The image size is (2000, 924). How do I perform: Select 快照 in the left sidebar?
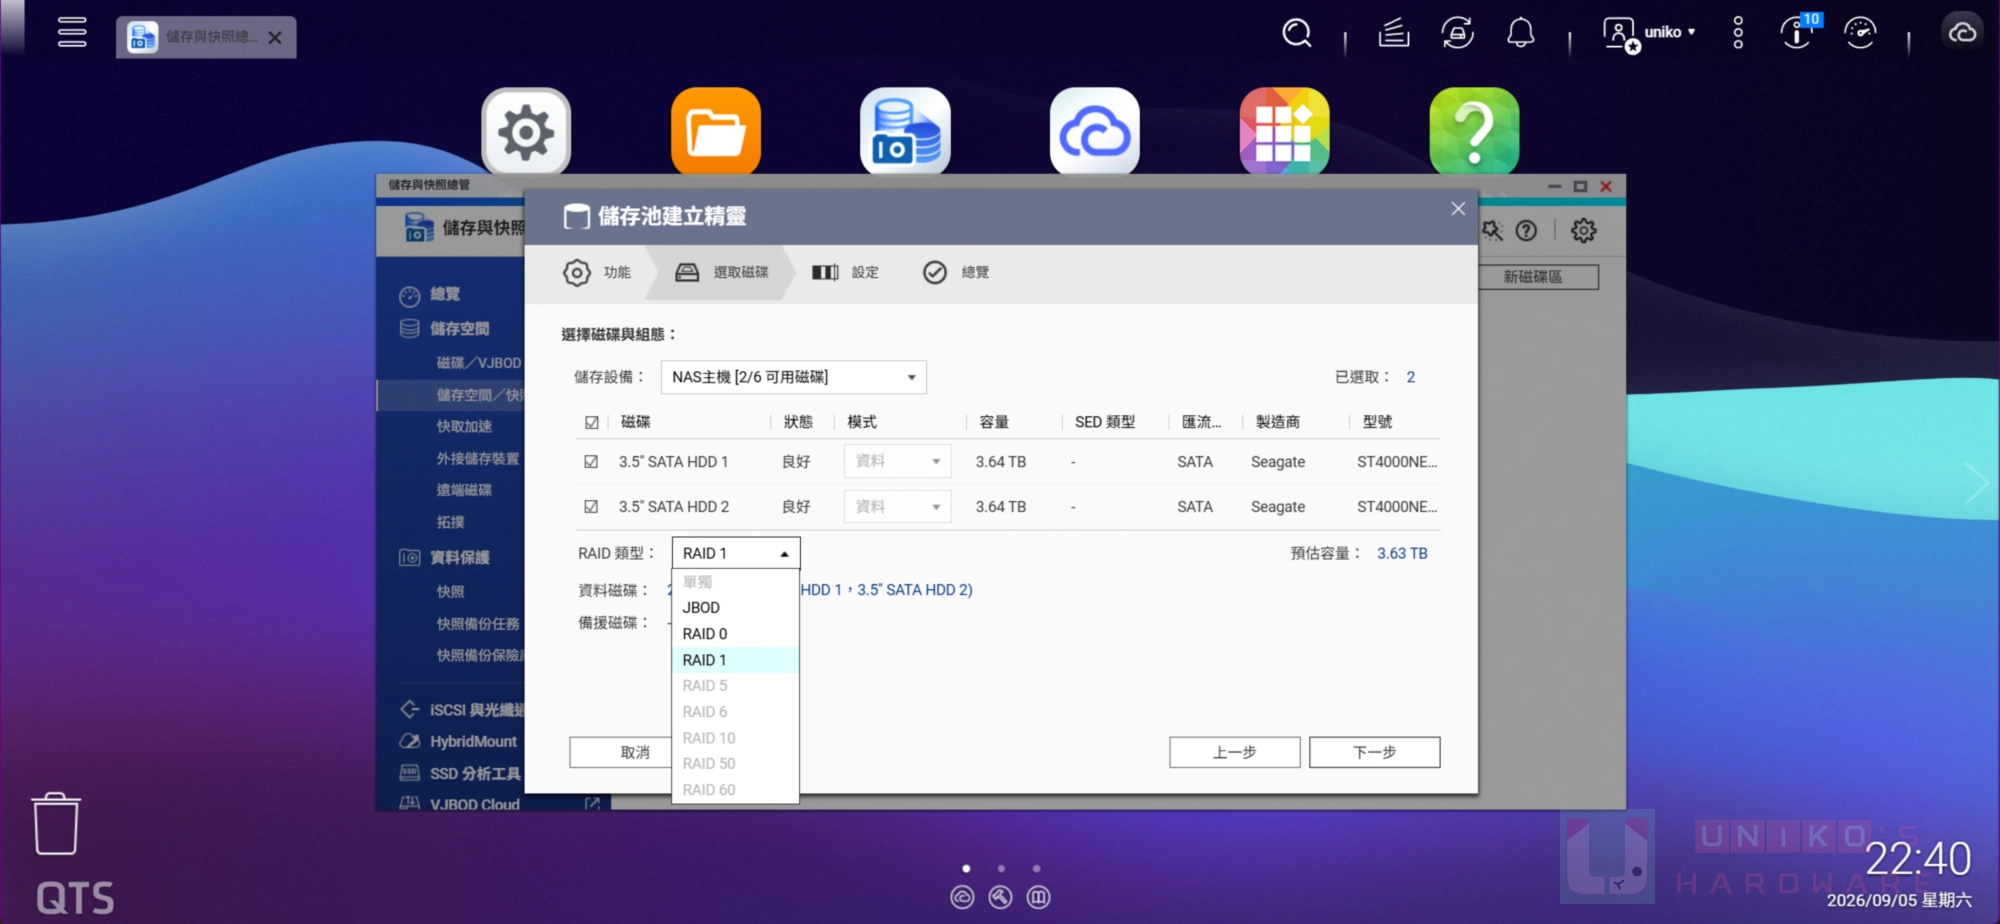pos(450,592)
